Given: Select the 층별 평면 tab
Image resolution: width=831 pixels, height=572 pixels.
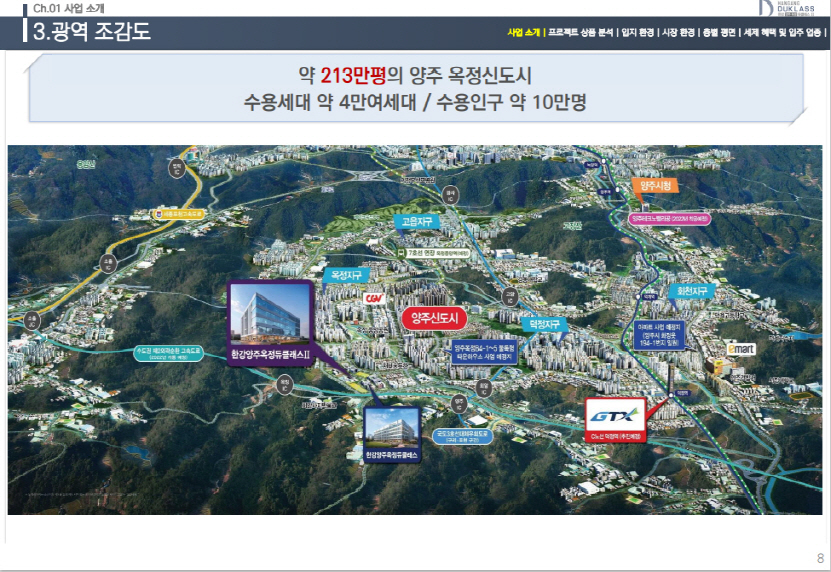Looking at the screenshot, I should (x=718, y=33).
